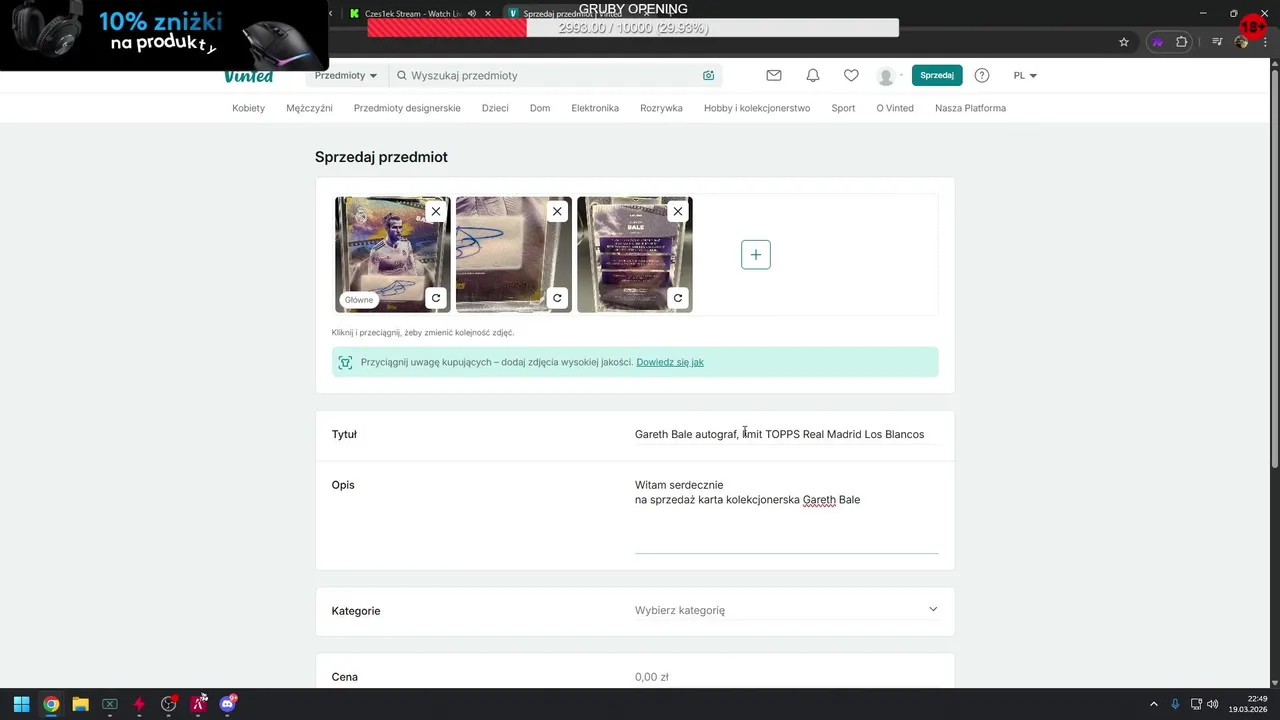Open the favorites heart icon

point(851,76)
